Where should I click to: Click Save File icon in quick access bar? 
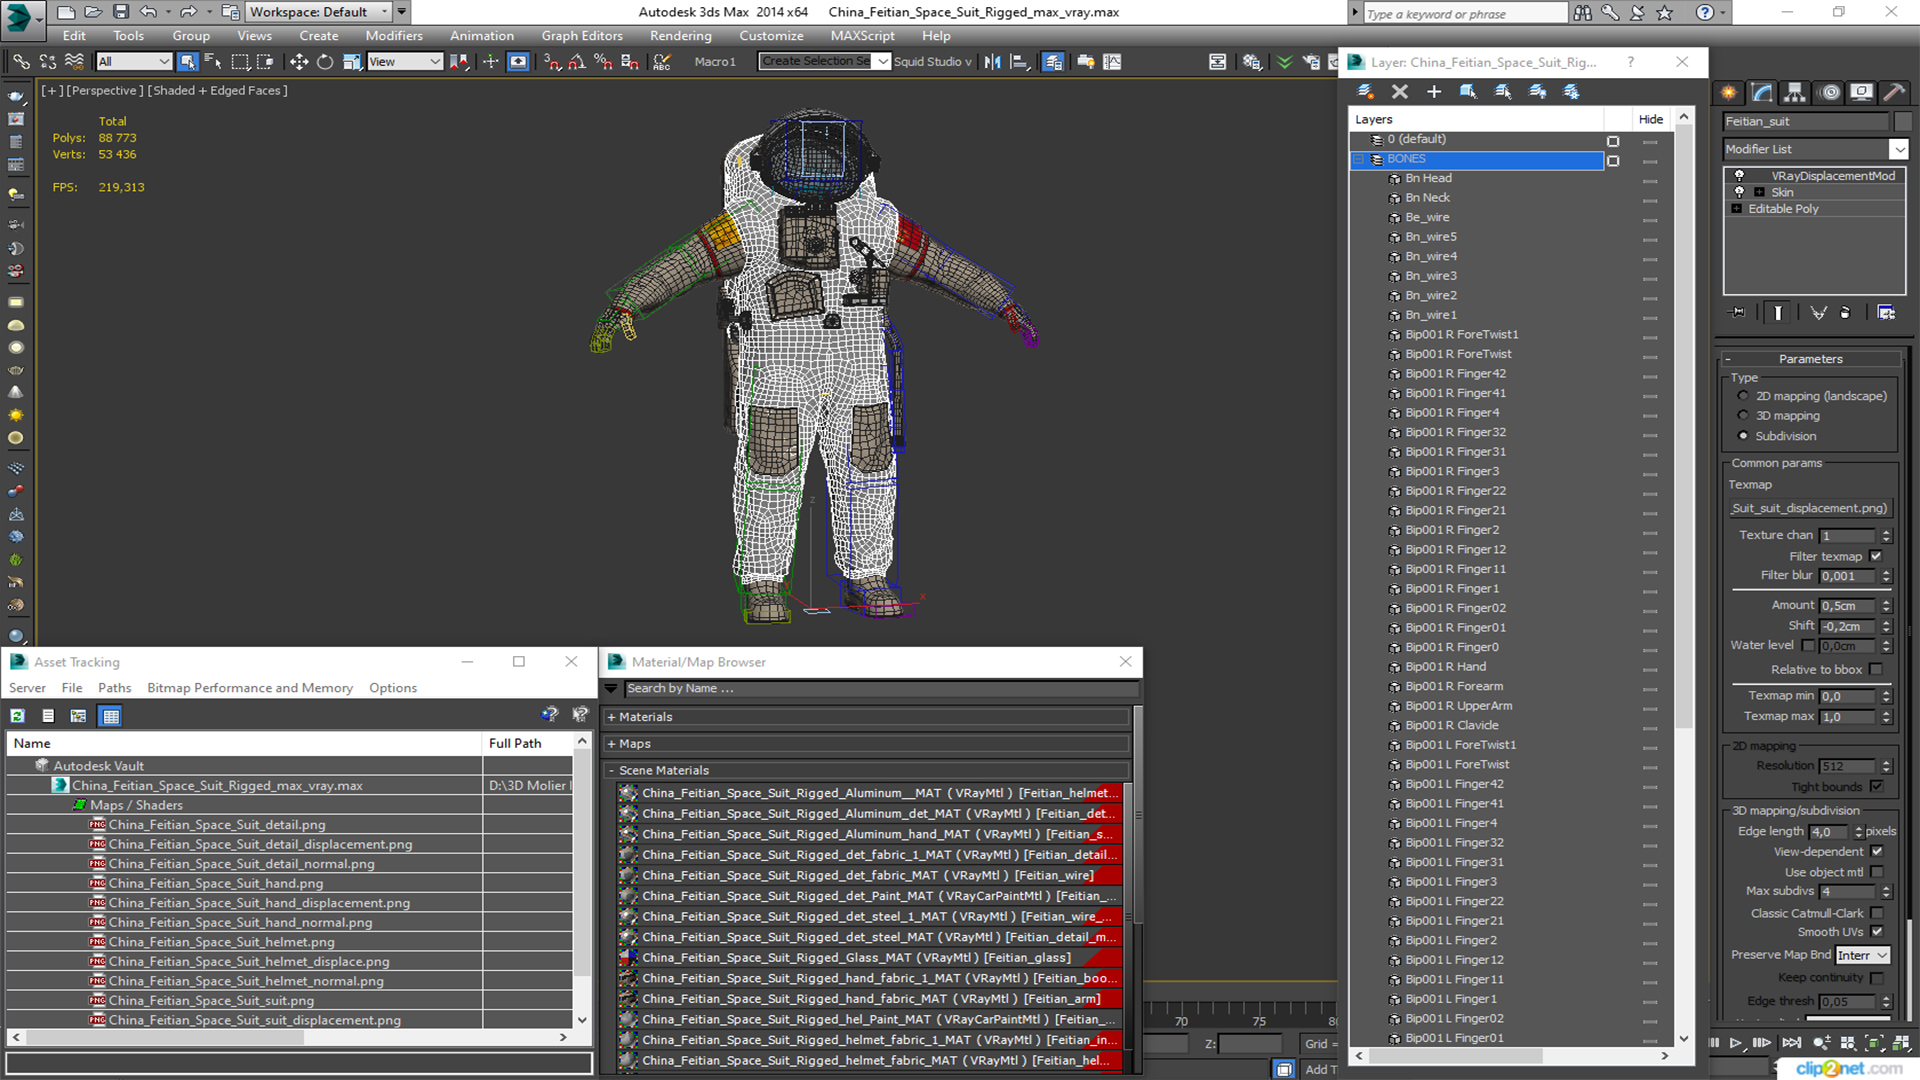[x=120, y=12]
